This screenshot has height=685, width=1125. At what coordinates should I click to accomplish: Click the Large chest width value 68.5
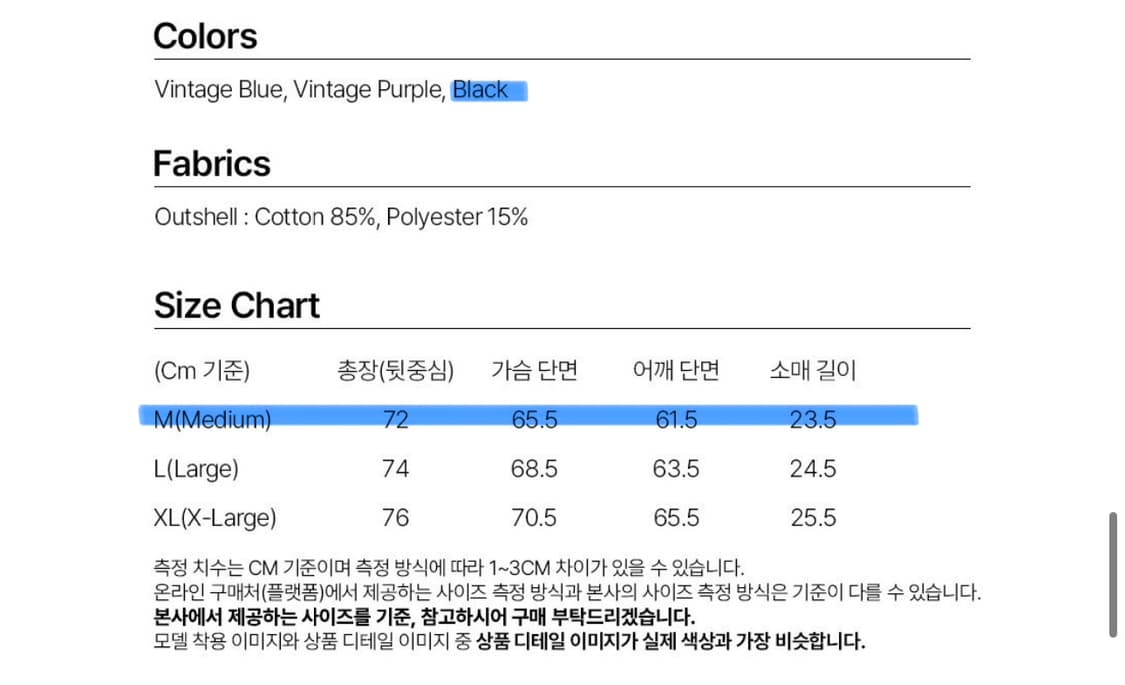(534, 469)
